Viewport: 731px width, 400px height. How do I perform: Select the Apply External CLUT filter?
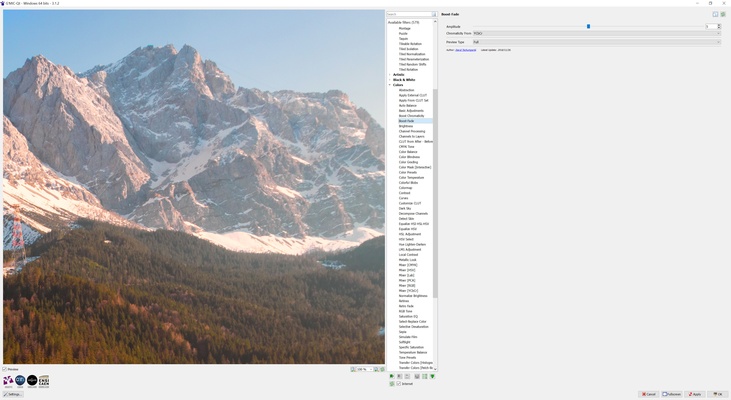coord(413,95)
